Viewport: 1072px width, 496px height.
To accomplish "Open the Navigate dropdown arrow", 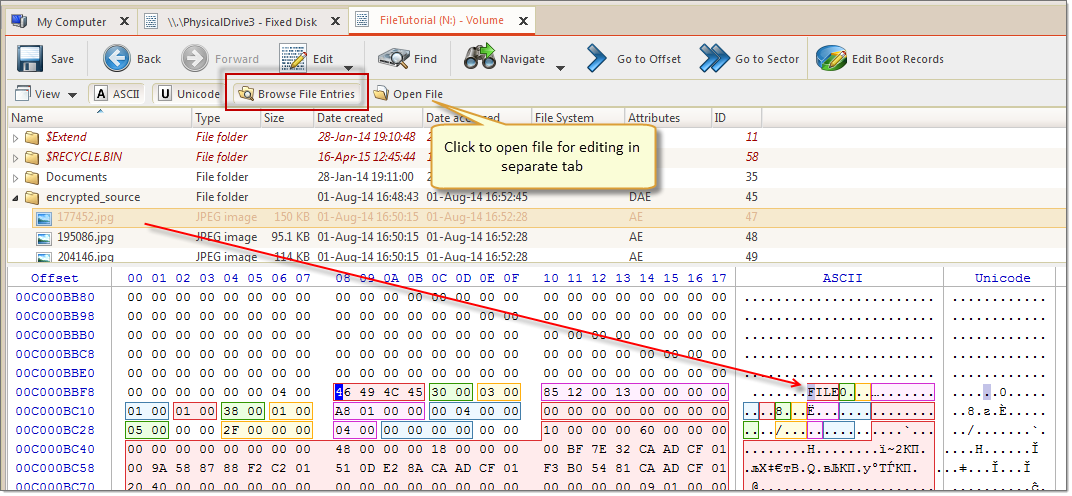I will (x=560, y=69).
